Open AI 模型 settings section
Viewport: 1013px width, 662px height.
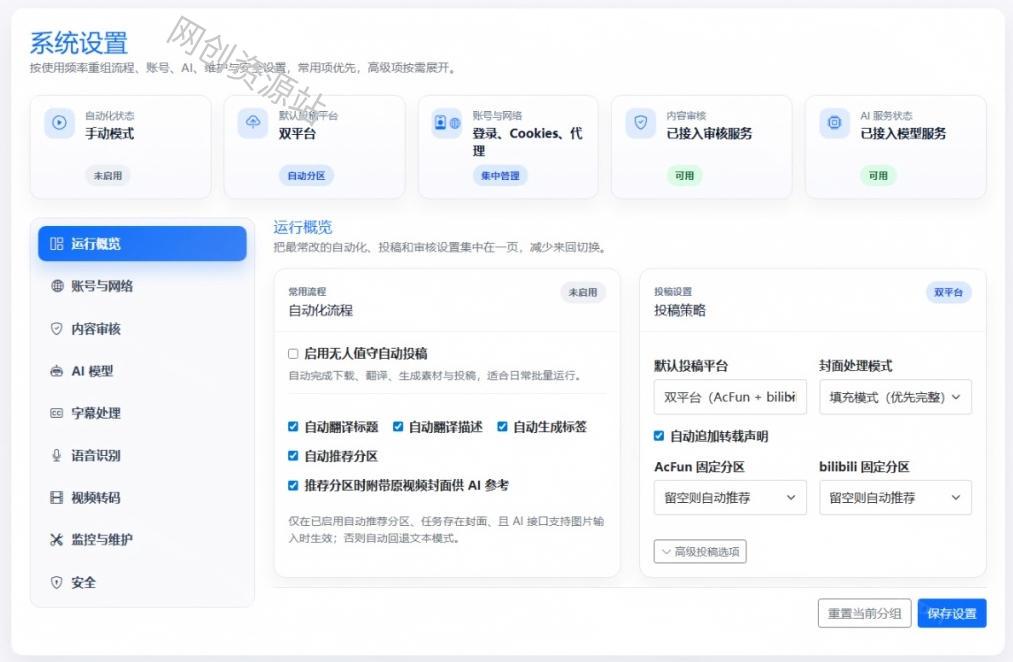pyautogui.click(x=142, y=371)
